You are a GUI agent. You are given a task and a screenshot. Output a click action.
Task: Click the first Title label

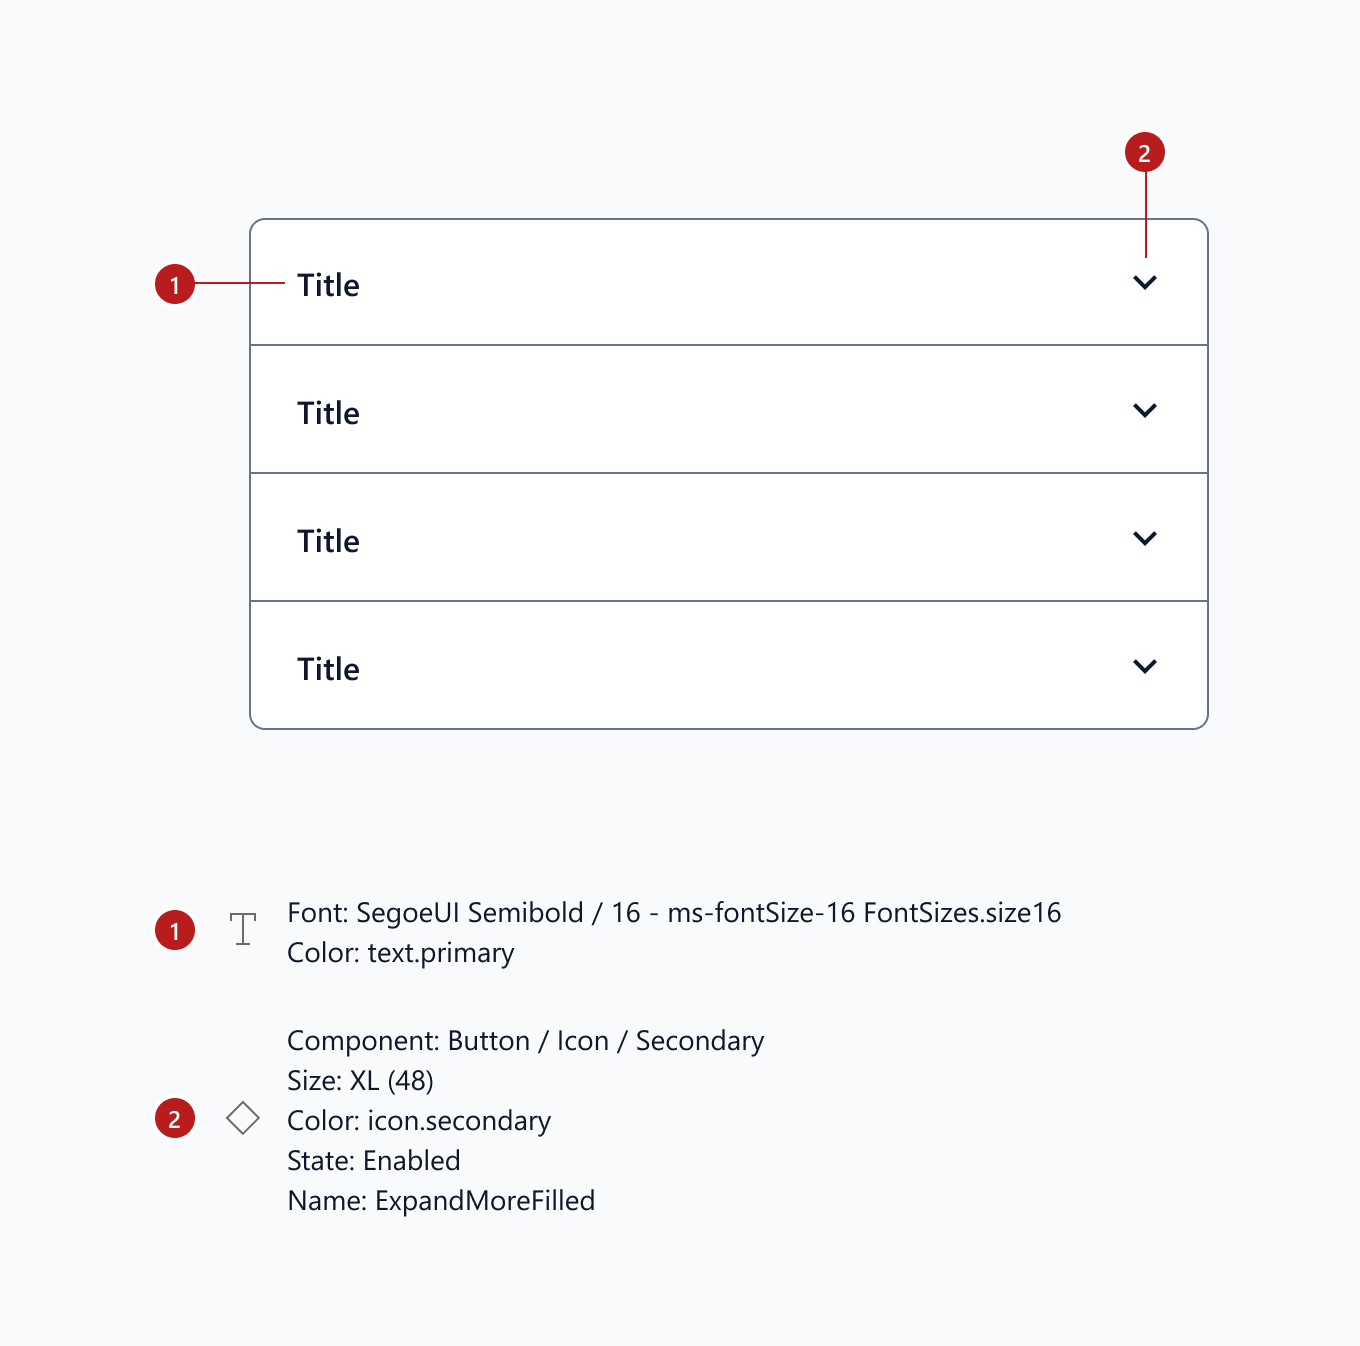tap(328, 285)
